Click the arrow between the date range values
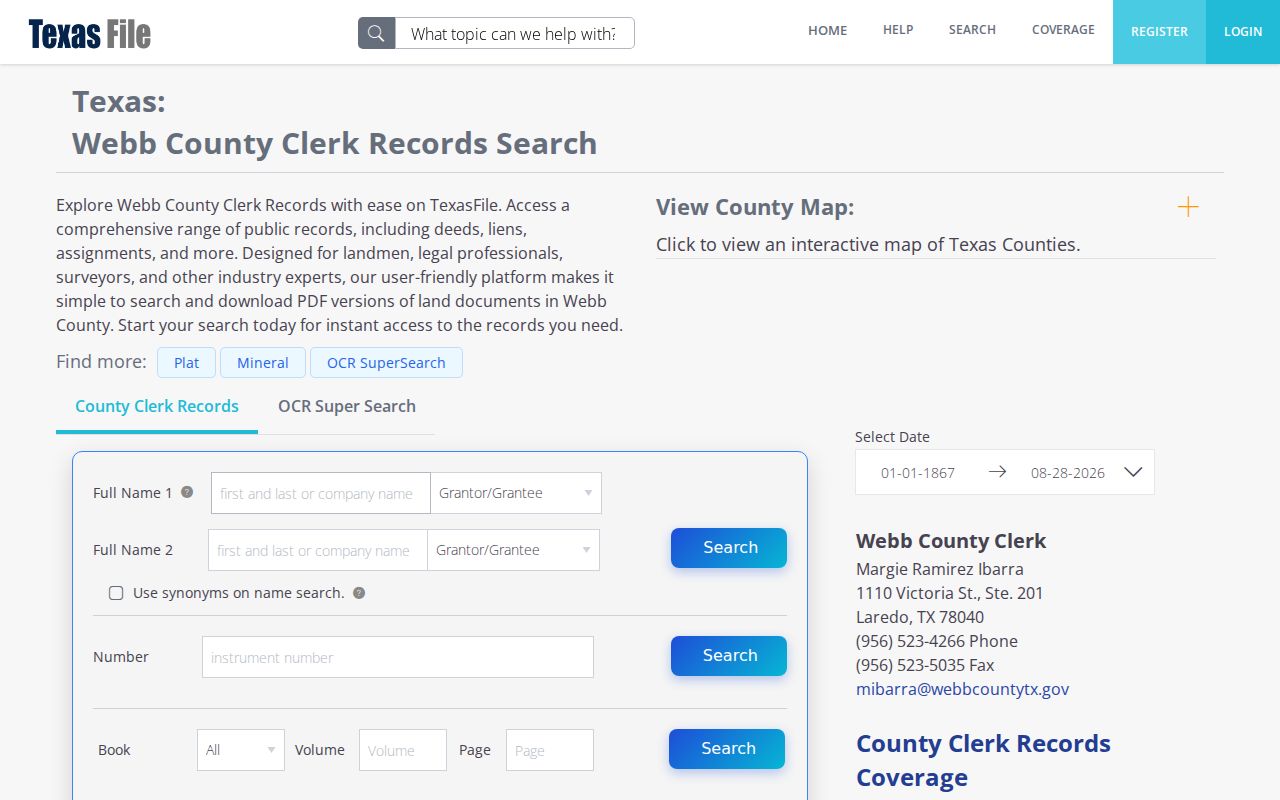The width and height of the screenshot is (1280, 800). (997, 472)
